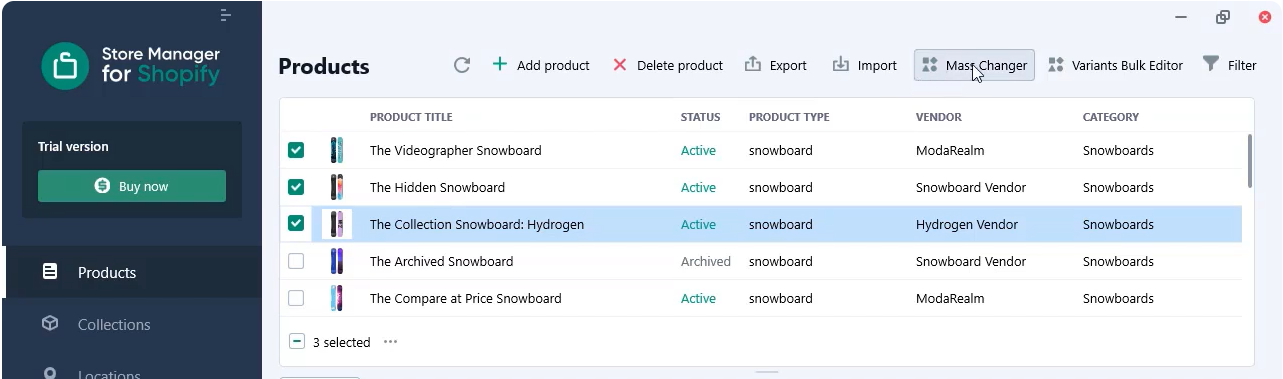Screen dimensions: 1283x379
Task: Uncheck The Videographer Snowboard checkbox
Action: 296,150
